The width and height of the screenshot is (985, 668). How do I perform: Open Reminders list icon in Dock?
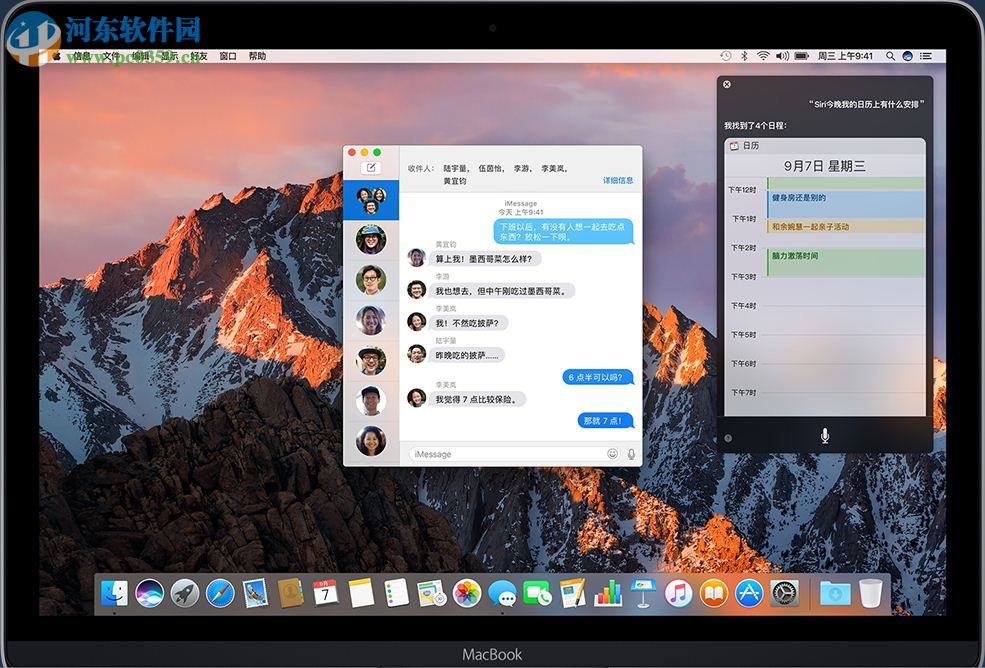point(396,593)
